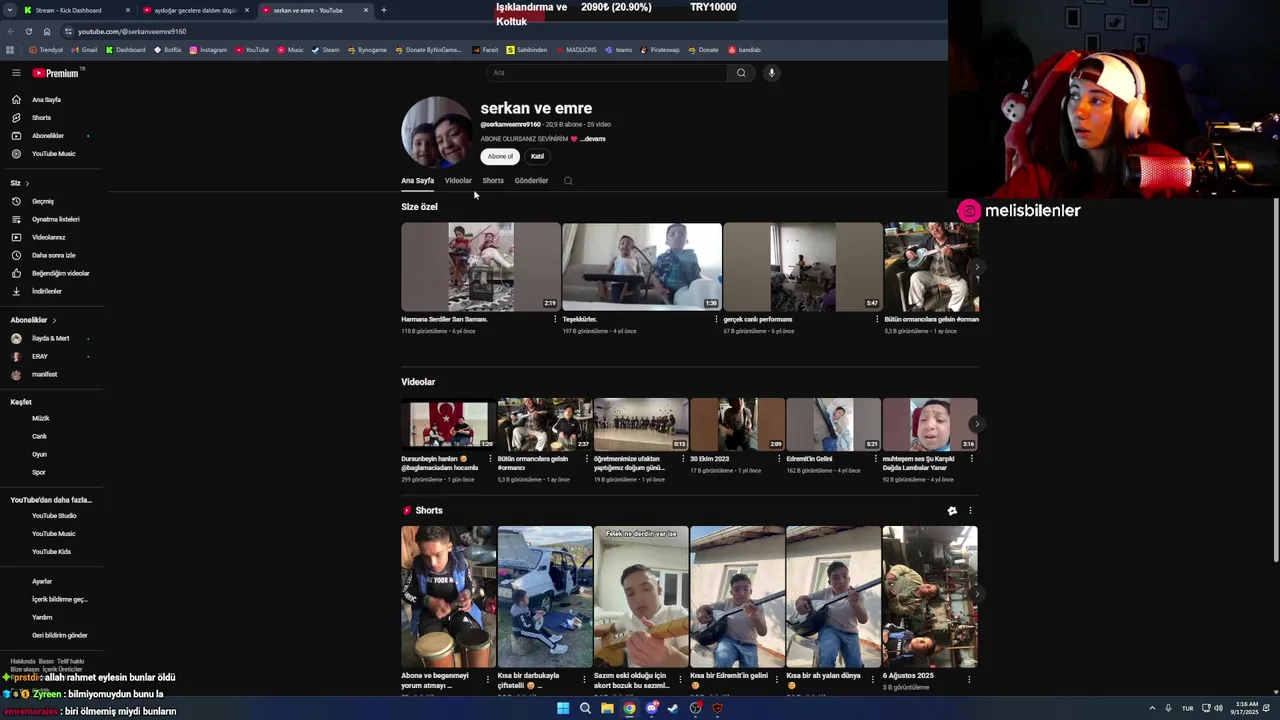The height and width of the screenshot is (720, 1280).
Task: Play the Edremit'in Gelini video thumbnail
Action: pos(833,424)
